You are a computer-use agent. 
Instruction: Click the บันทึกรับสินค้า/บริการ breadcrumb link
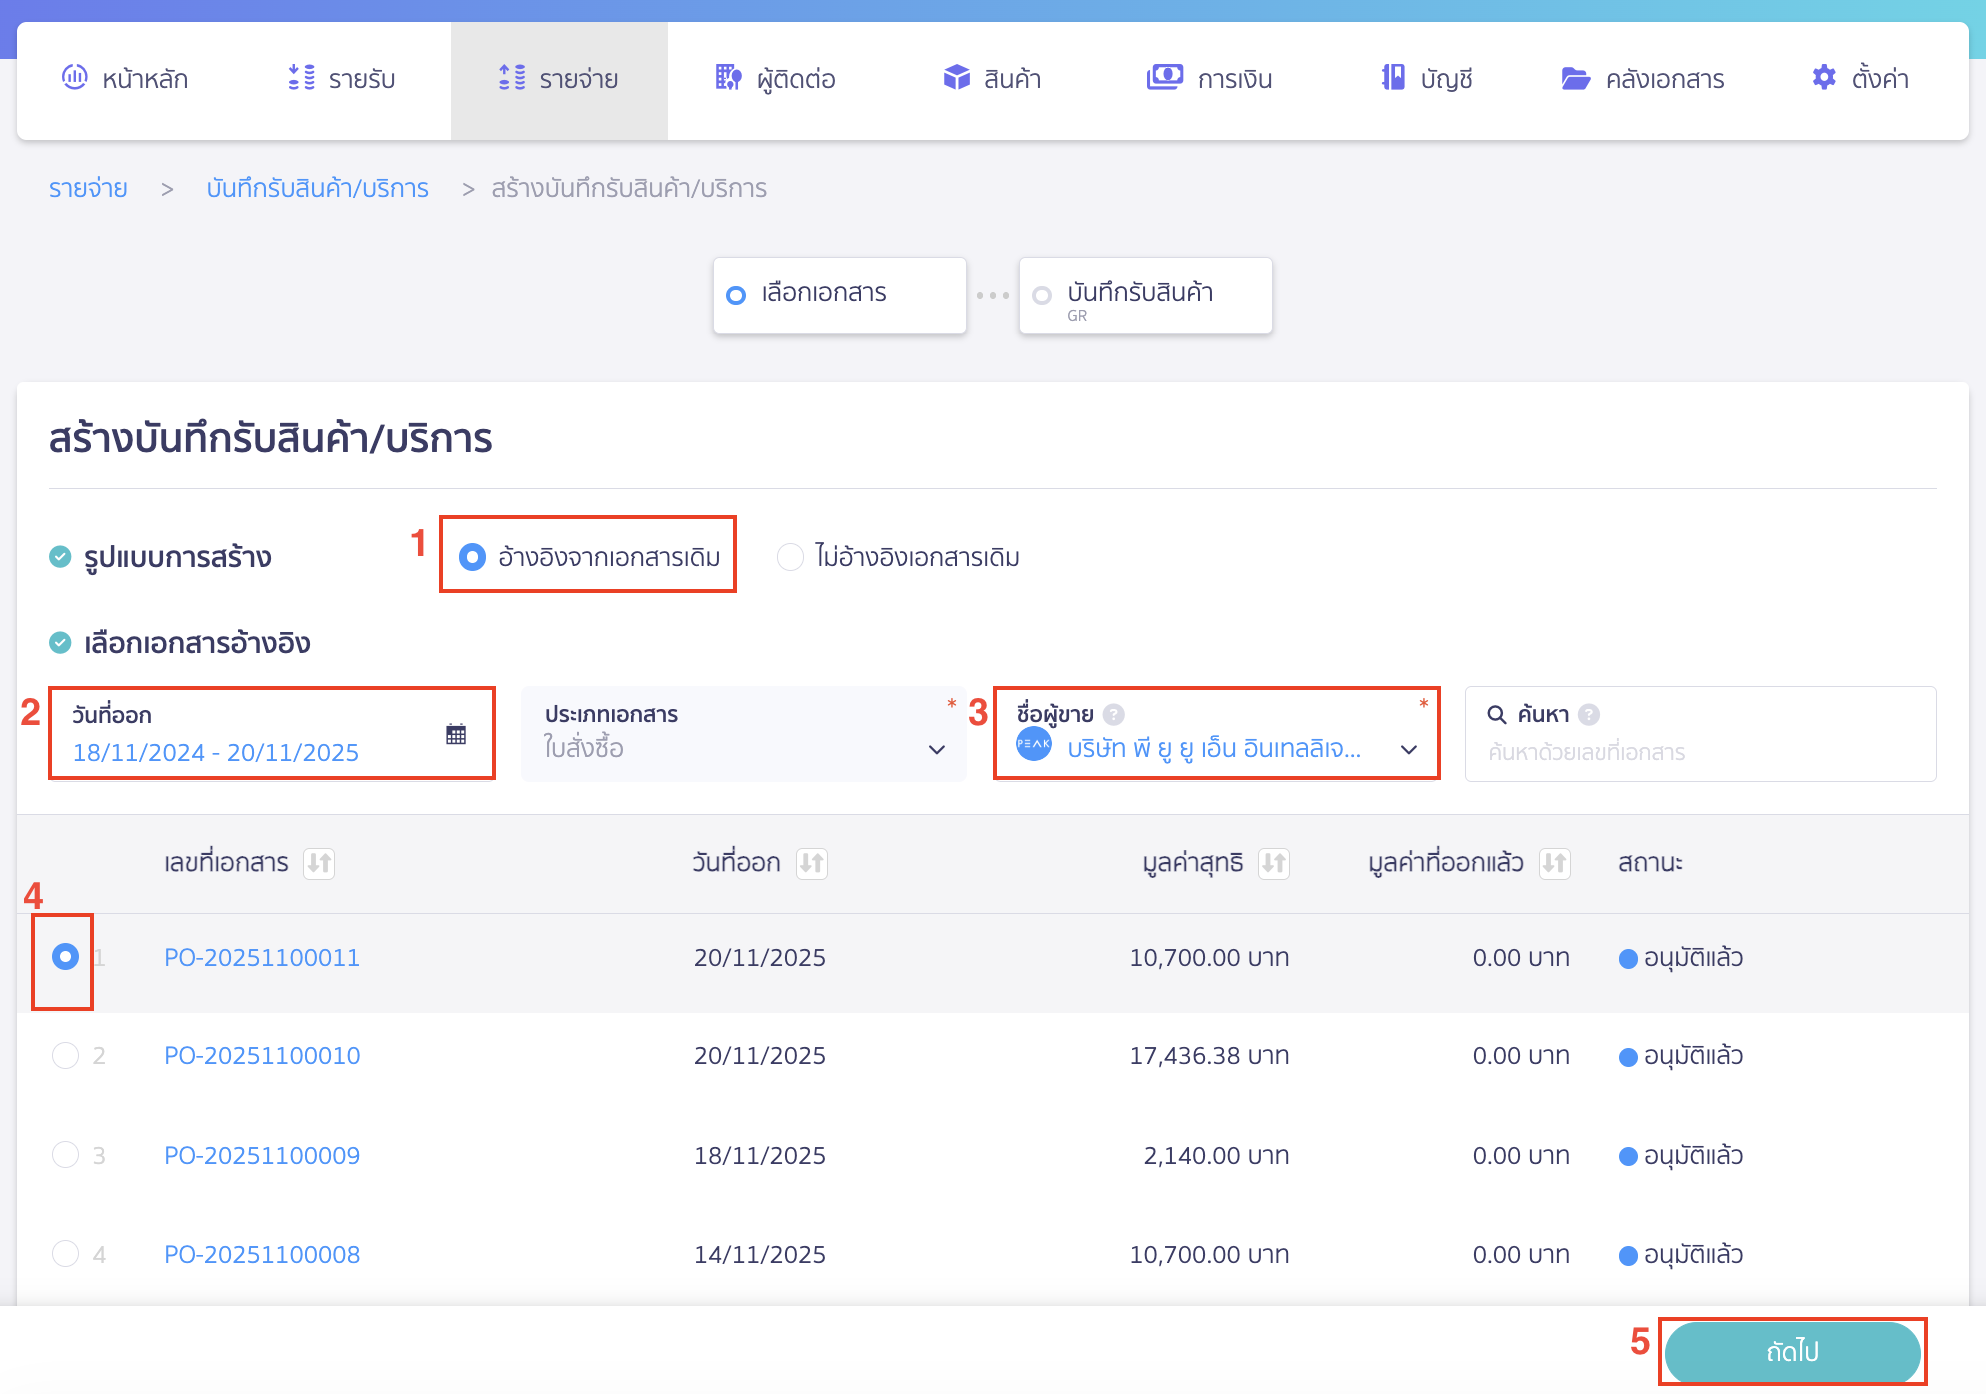click(317, 188)
